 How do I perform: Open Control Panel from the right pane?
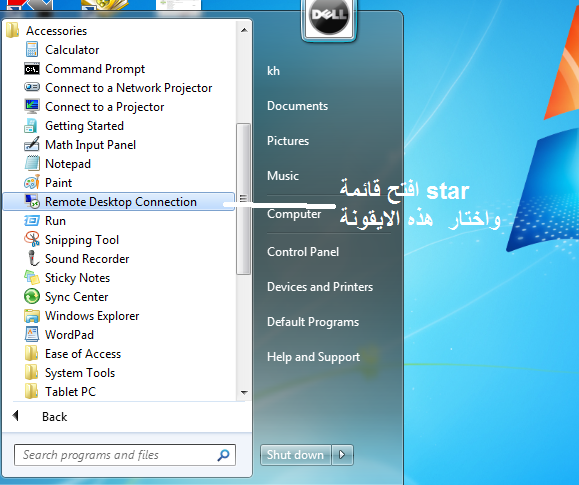click(303, 252)
